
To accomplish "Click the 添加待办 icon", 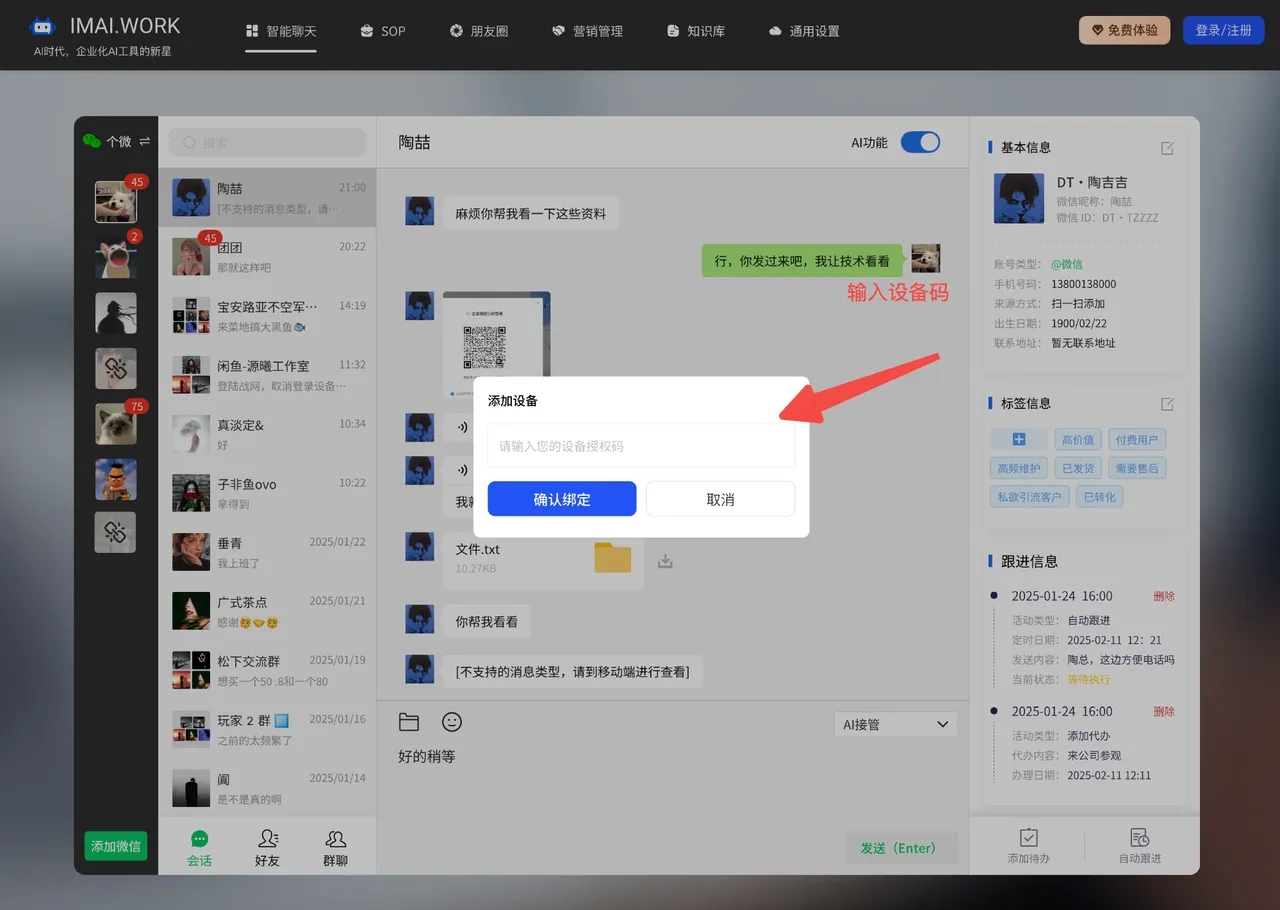I will coord(1028,838).
